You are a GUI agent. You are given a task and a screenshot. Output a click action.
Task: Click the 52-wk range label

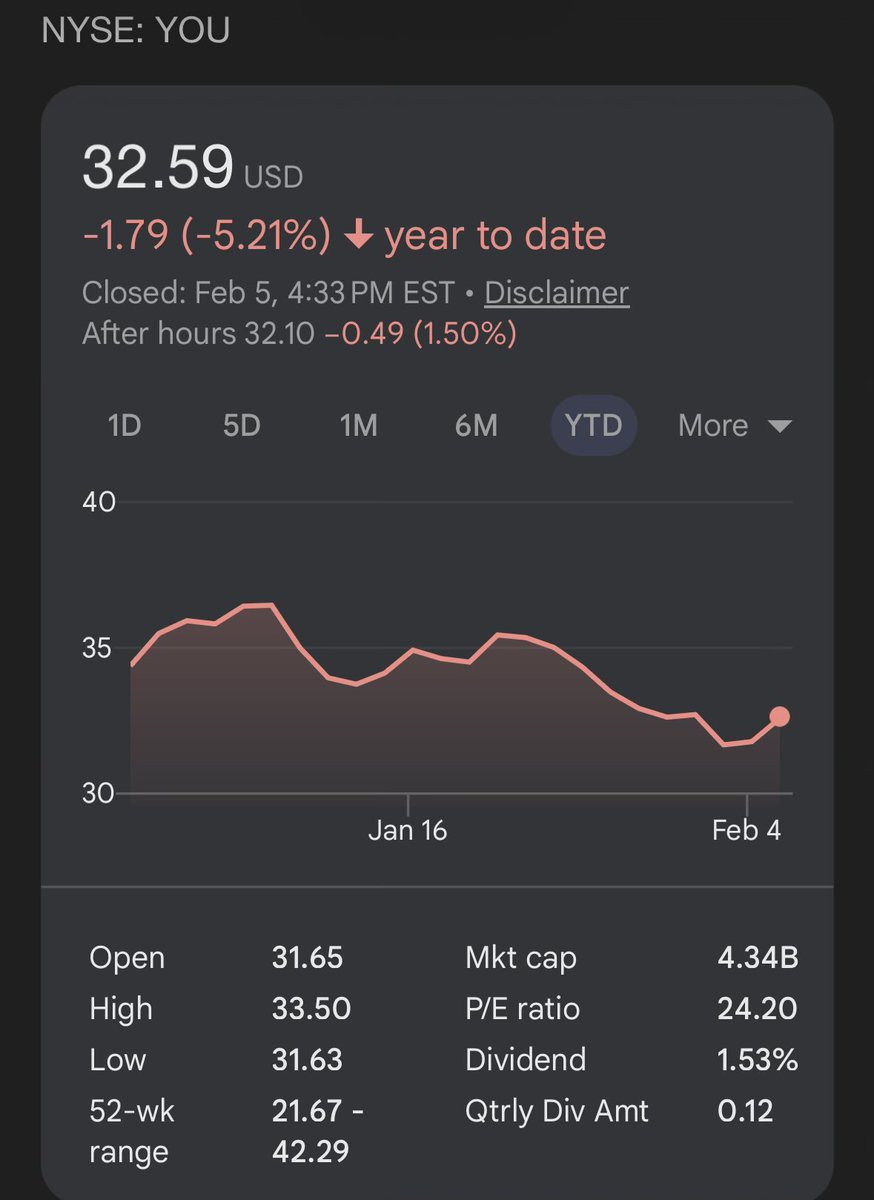tap(133, 1131)
